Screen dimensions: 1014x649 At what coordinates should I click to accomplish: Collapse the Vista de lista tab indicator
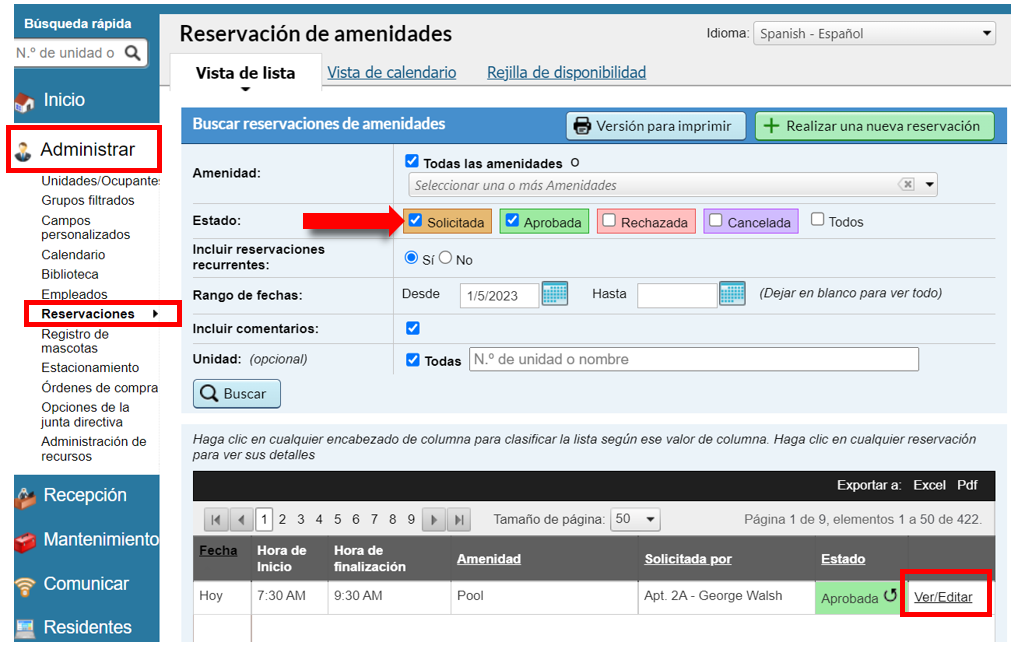[x=245, y=89]
